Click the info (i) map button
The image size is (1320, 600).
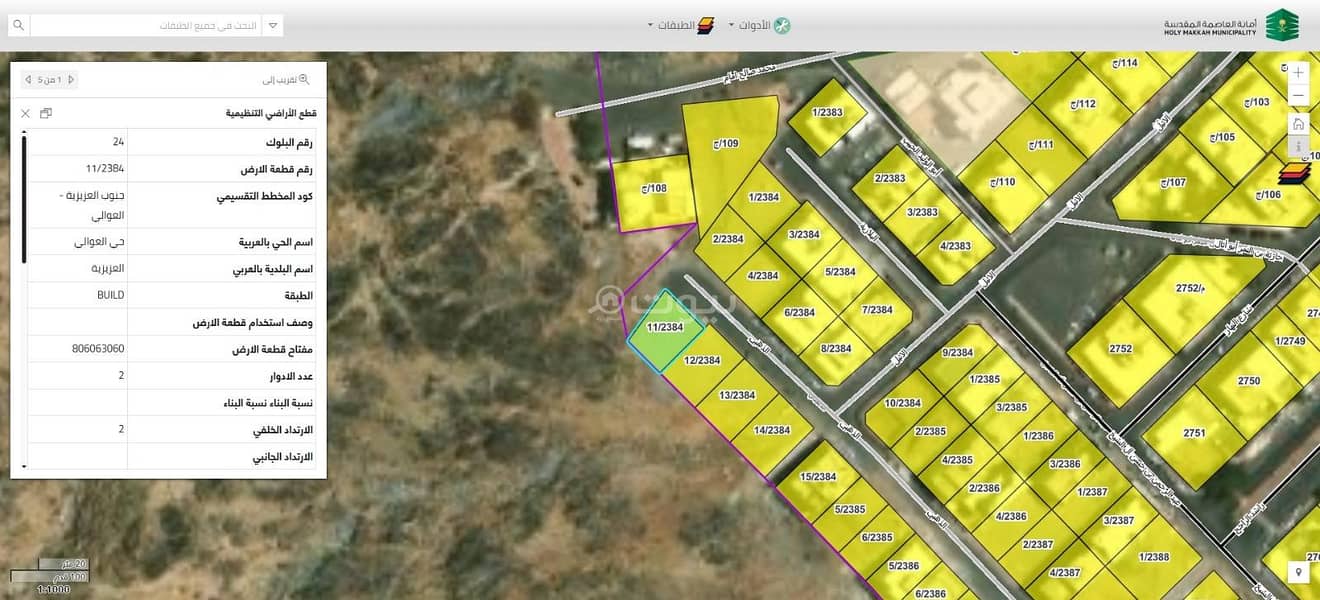[x=1298, y=147]
